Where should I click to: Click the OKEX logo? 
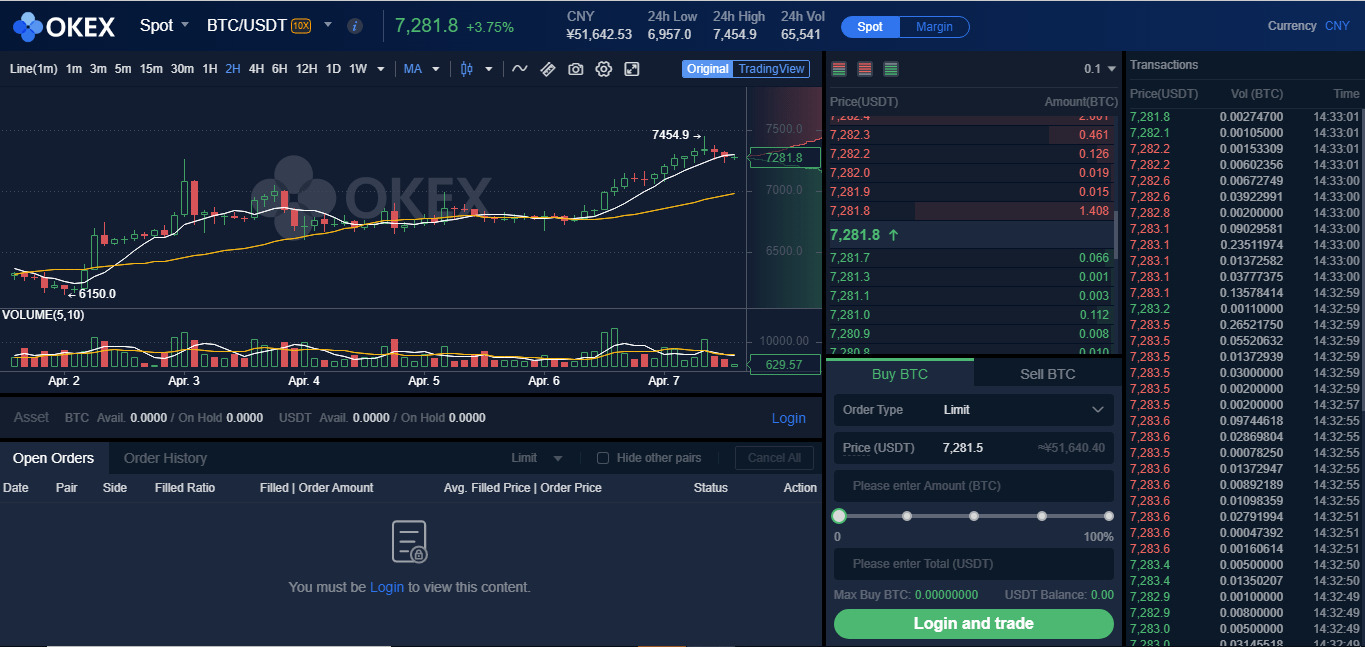(64, 25)
